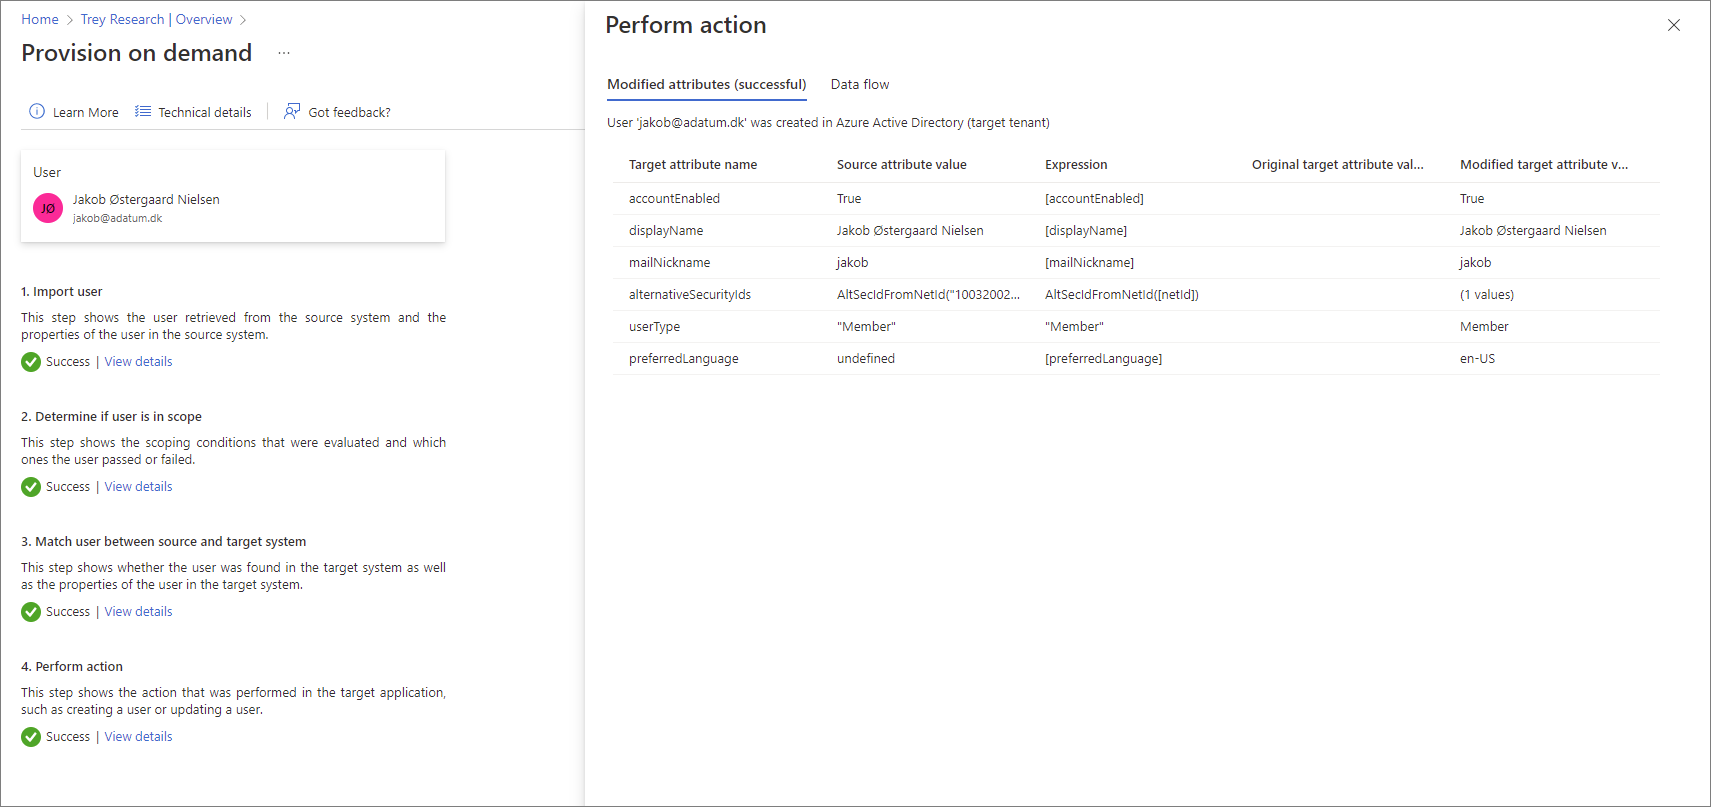Viewport: 1711px width, 807px height.
Task: Select the Modified attributes (successful) tab
Action: coord(707,84)
